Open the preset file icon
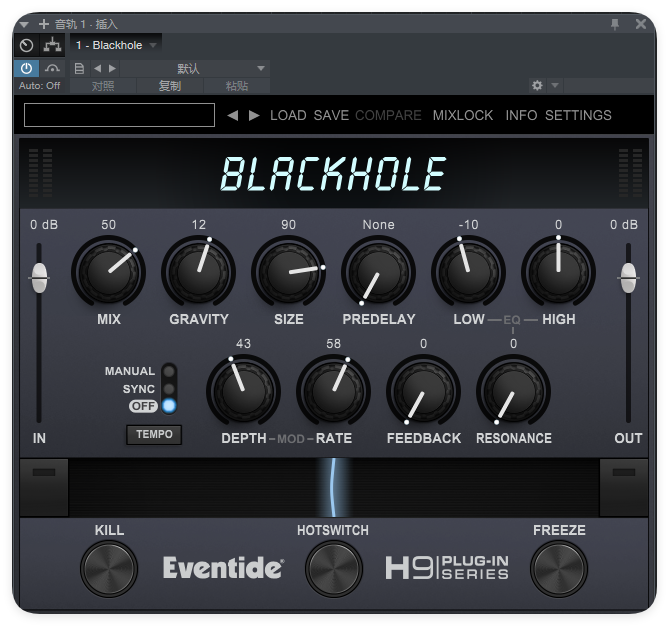Screen dimensions: 669x626 click(x=79, y=69)
